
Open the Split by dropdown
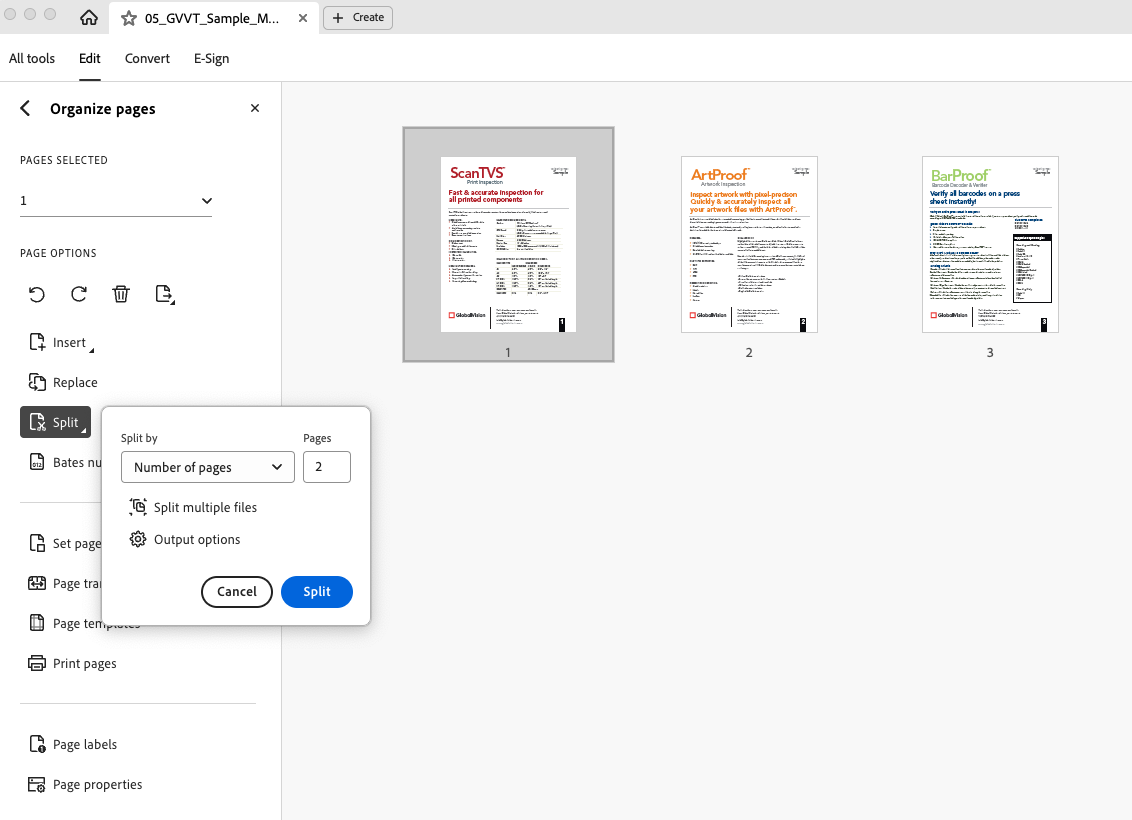click(x=208, y=467)
